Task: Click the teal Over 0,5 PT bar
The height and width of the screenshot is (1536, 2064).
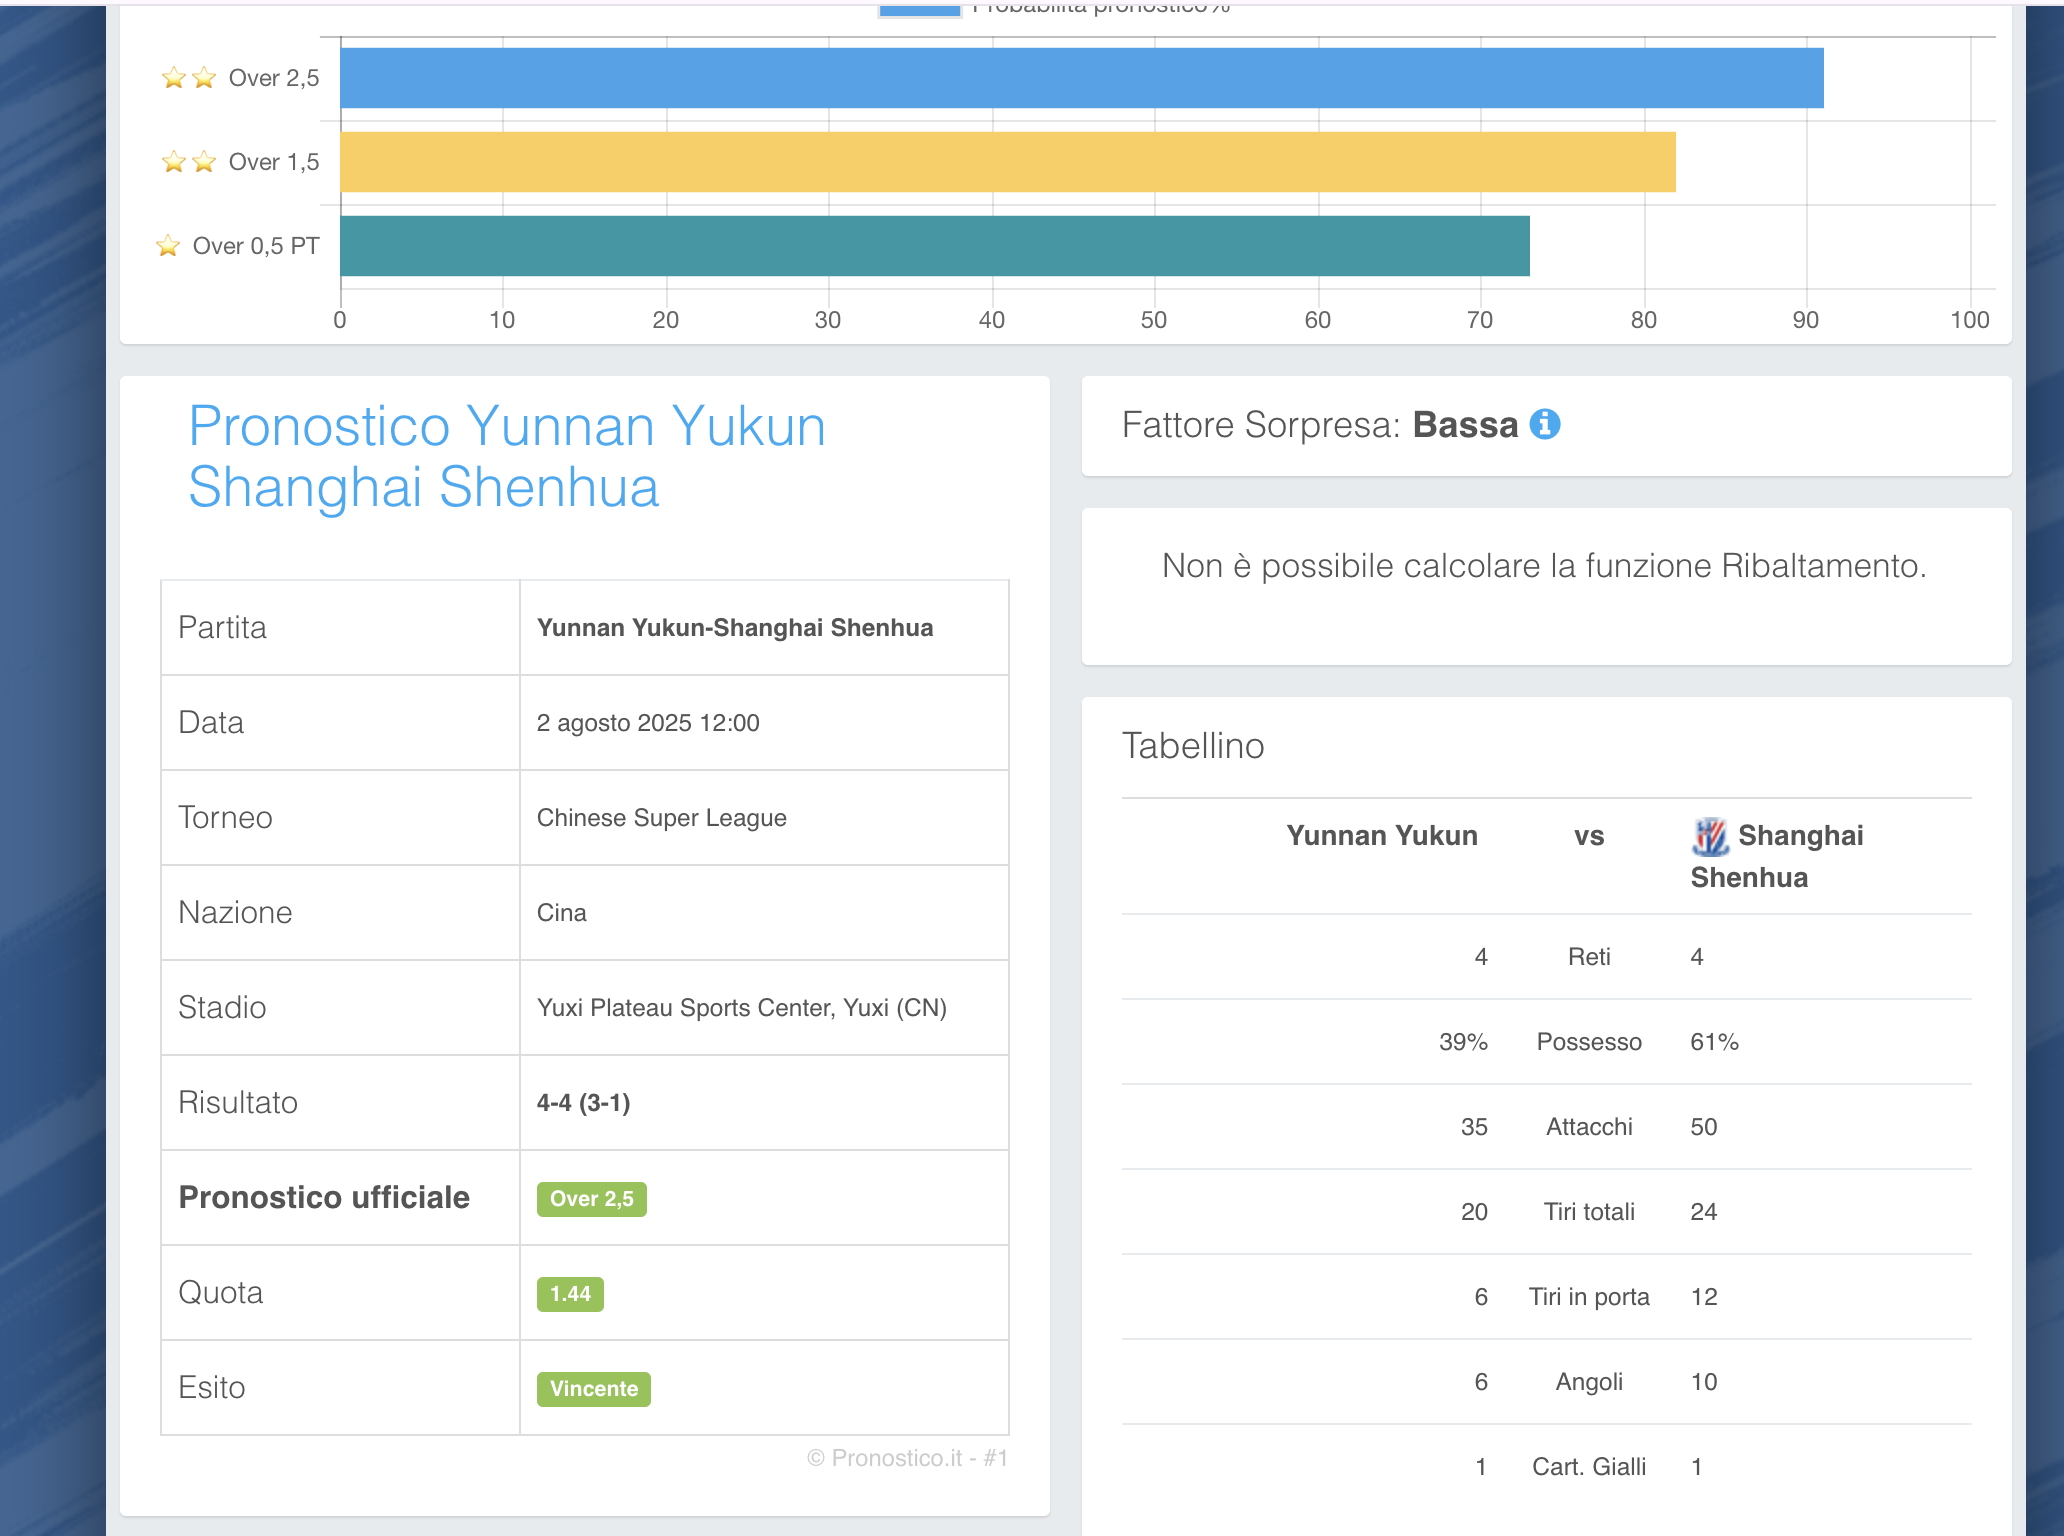Action: (x=935, y=246)
